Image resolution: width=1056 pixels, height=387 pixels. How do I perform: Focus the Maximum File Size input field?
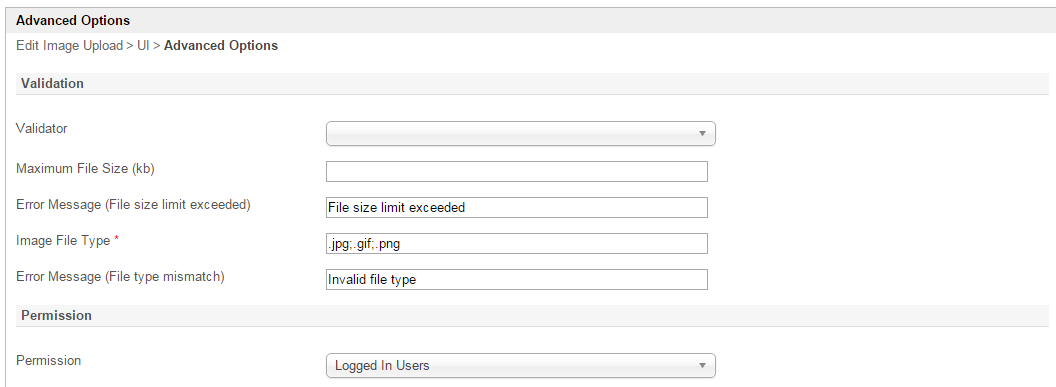pos(517,172)
